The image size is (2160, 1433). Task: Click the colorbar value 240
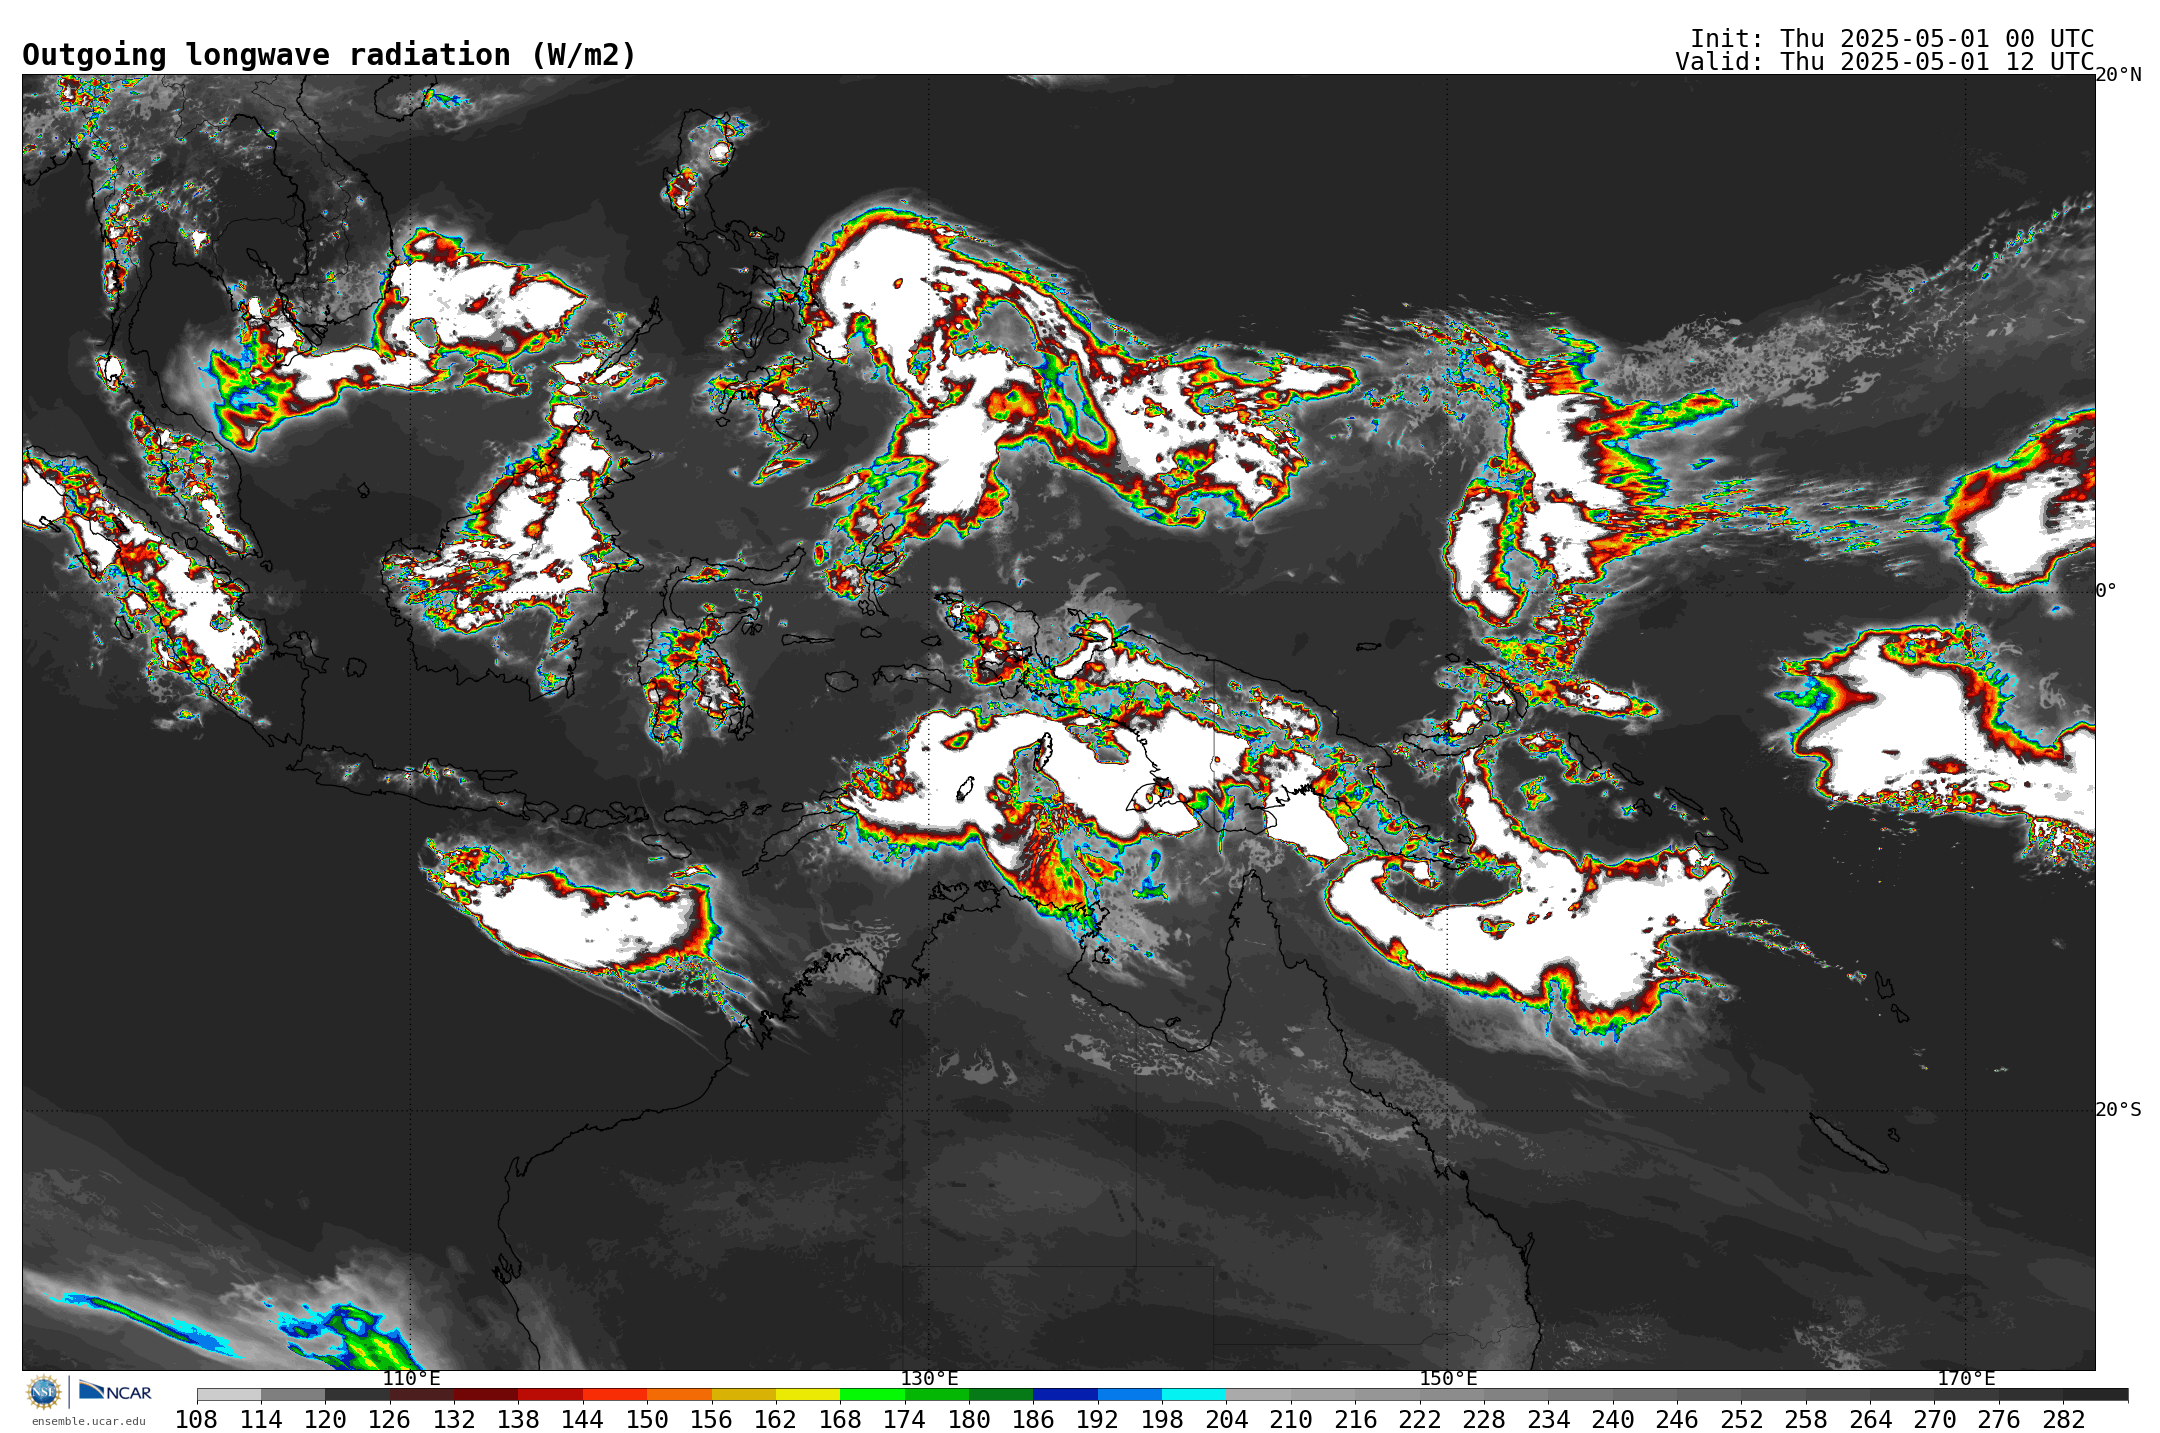[x=1613, y=1420]
